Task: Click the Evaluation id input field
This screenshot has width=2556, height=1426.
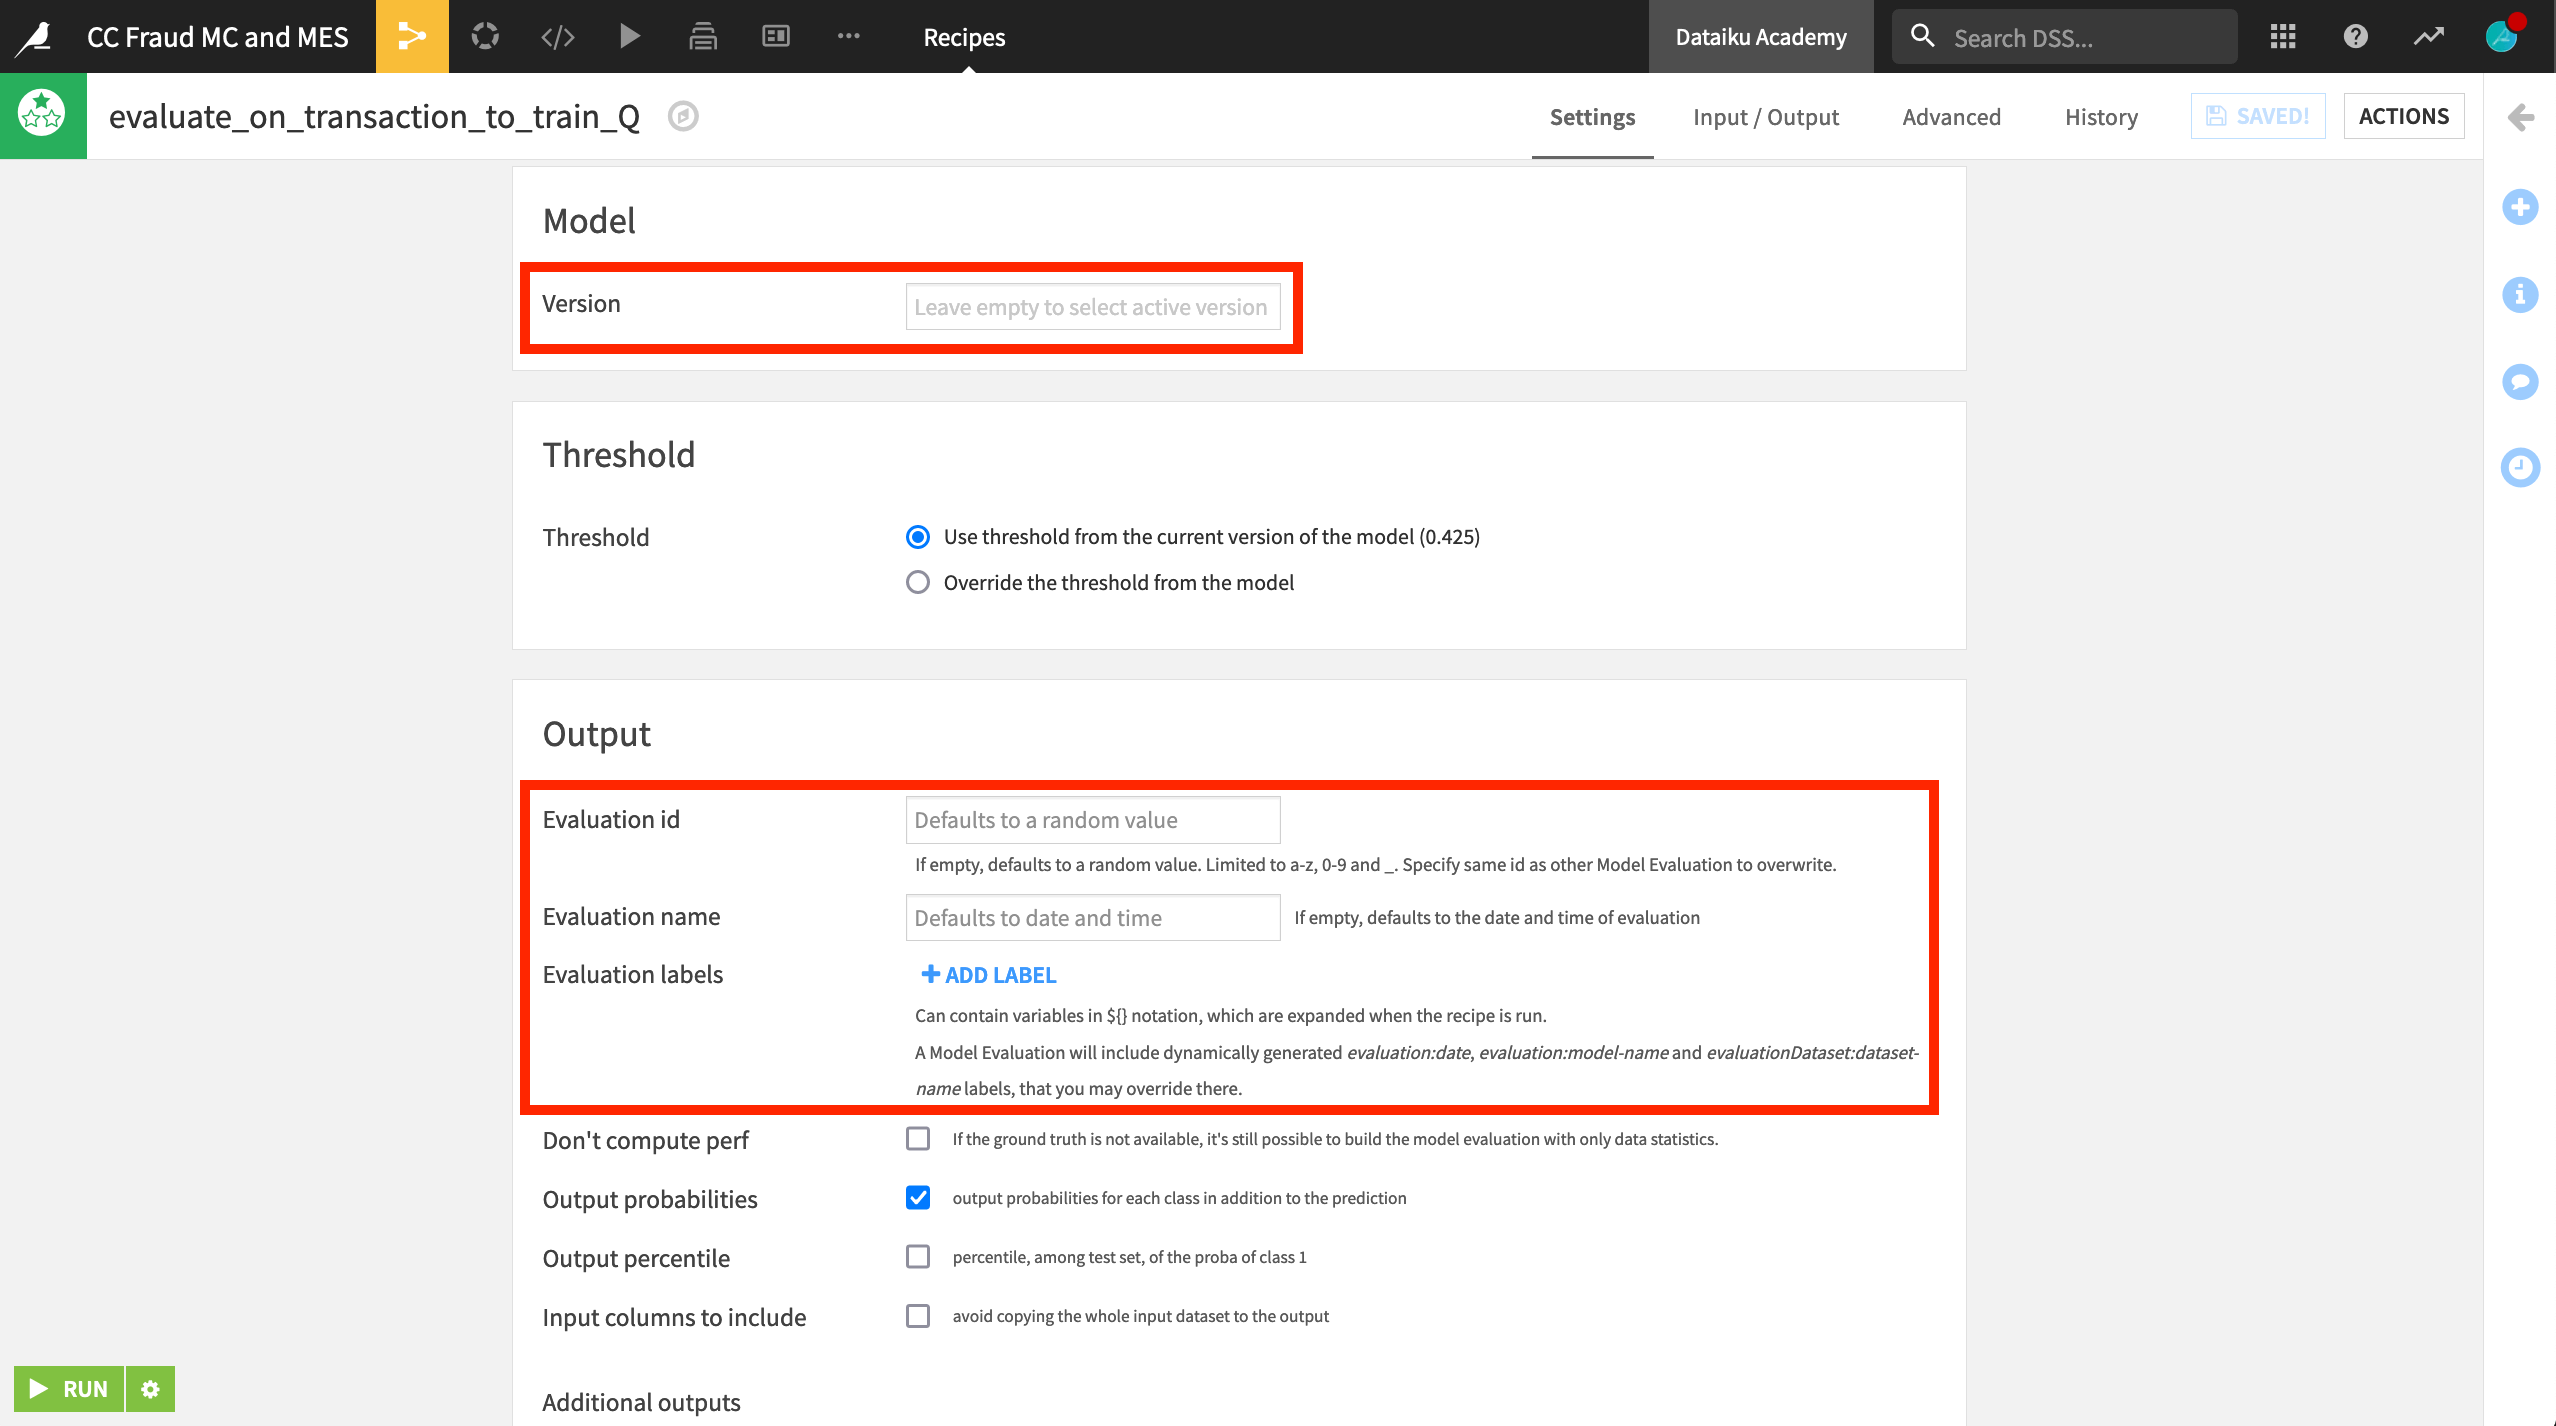Action: click(1092, 820)
